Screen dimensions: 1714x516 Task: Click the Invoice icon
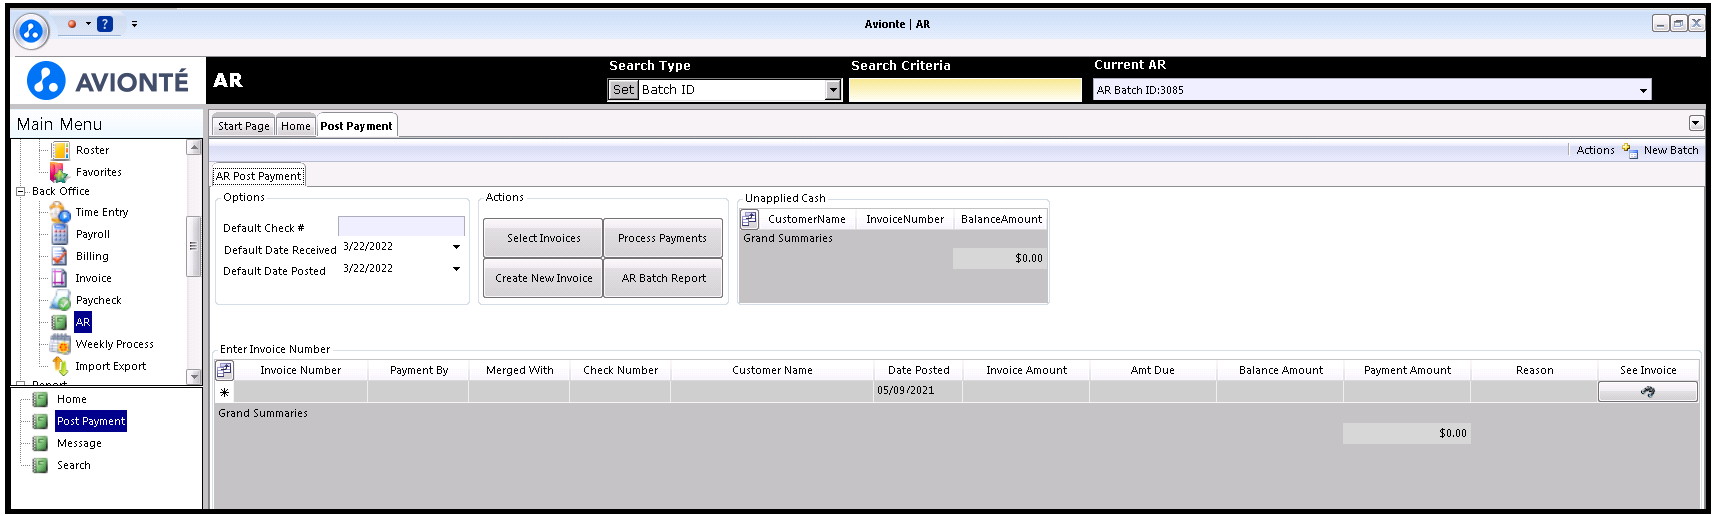60,278
